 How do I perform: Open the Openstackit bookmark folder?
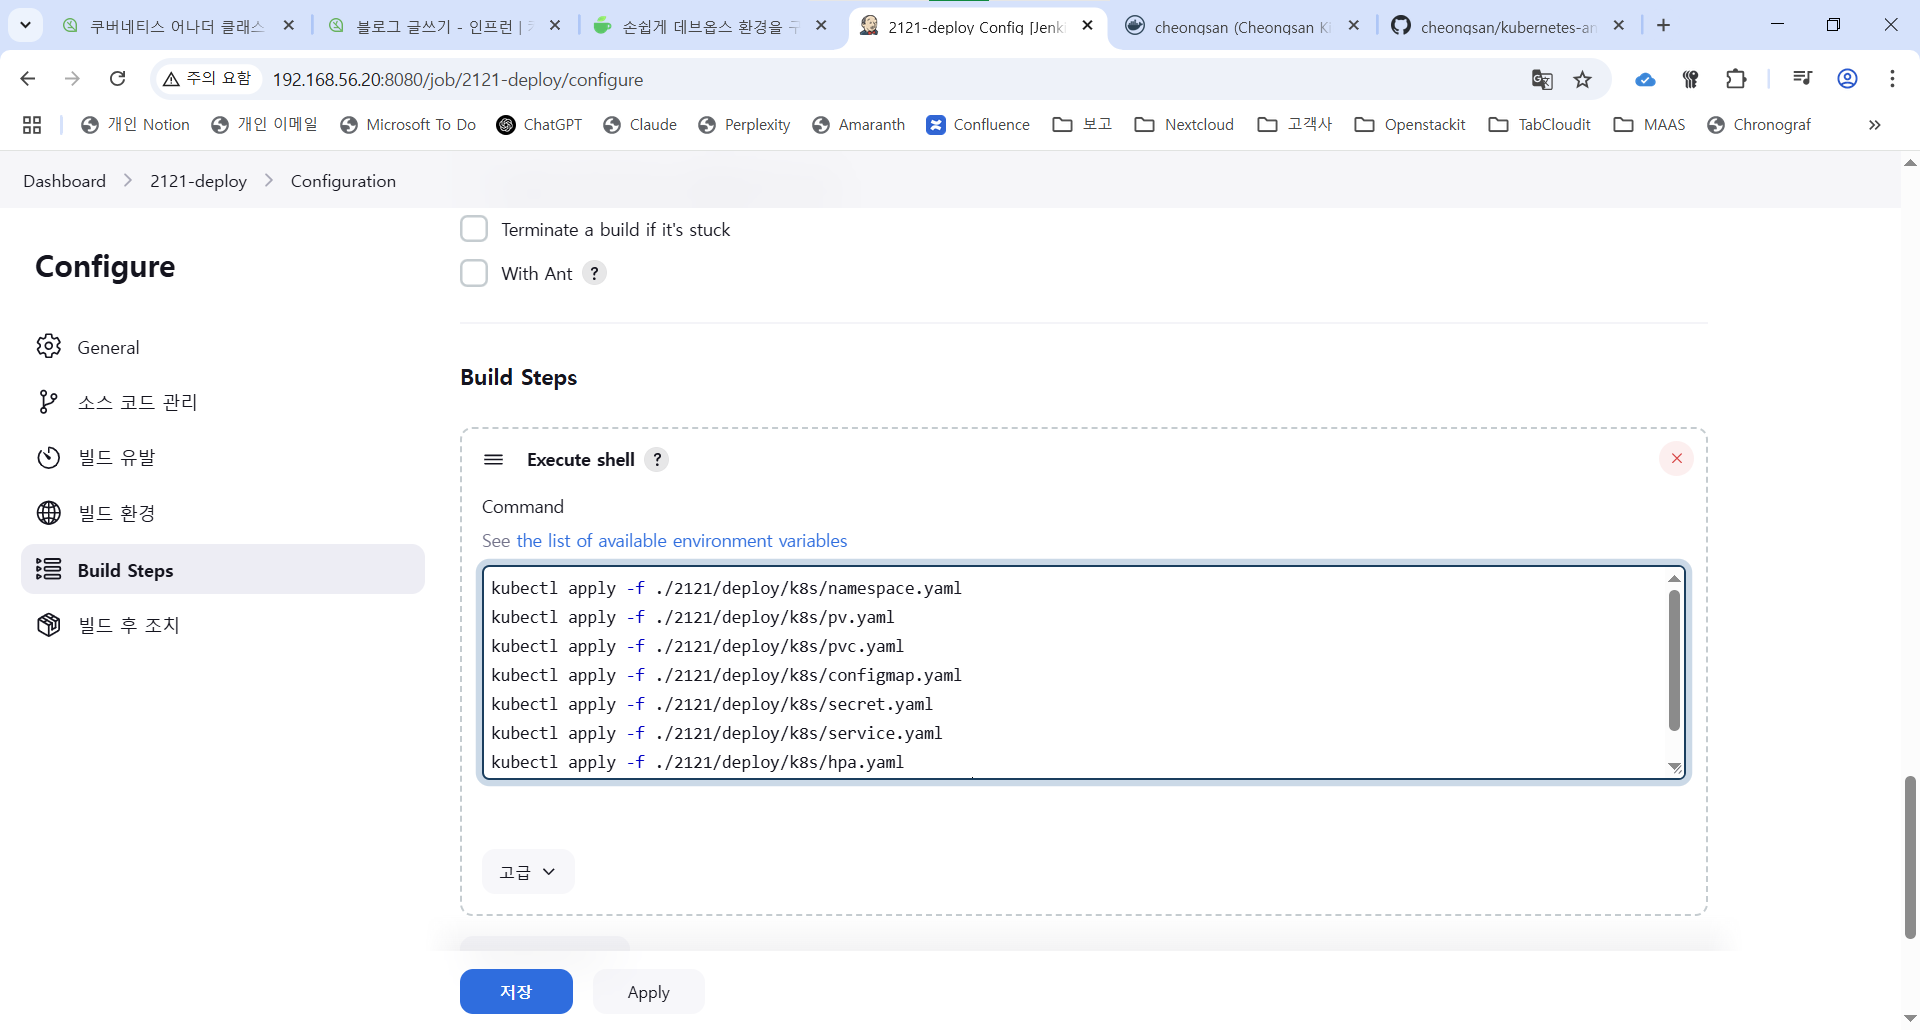[x=1410, y=125]
